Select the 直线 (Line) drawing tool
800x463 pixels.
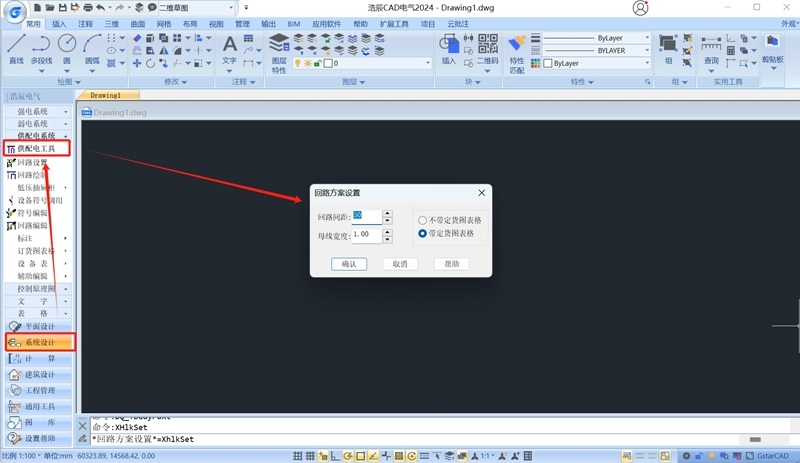coord(16,49)
